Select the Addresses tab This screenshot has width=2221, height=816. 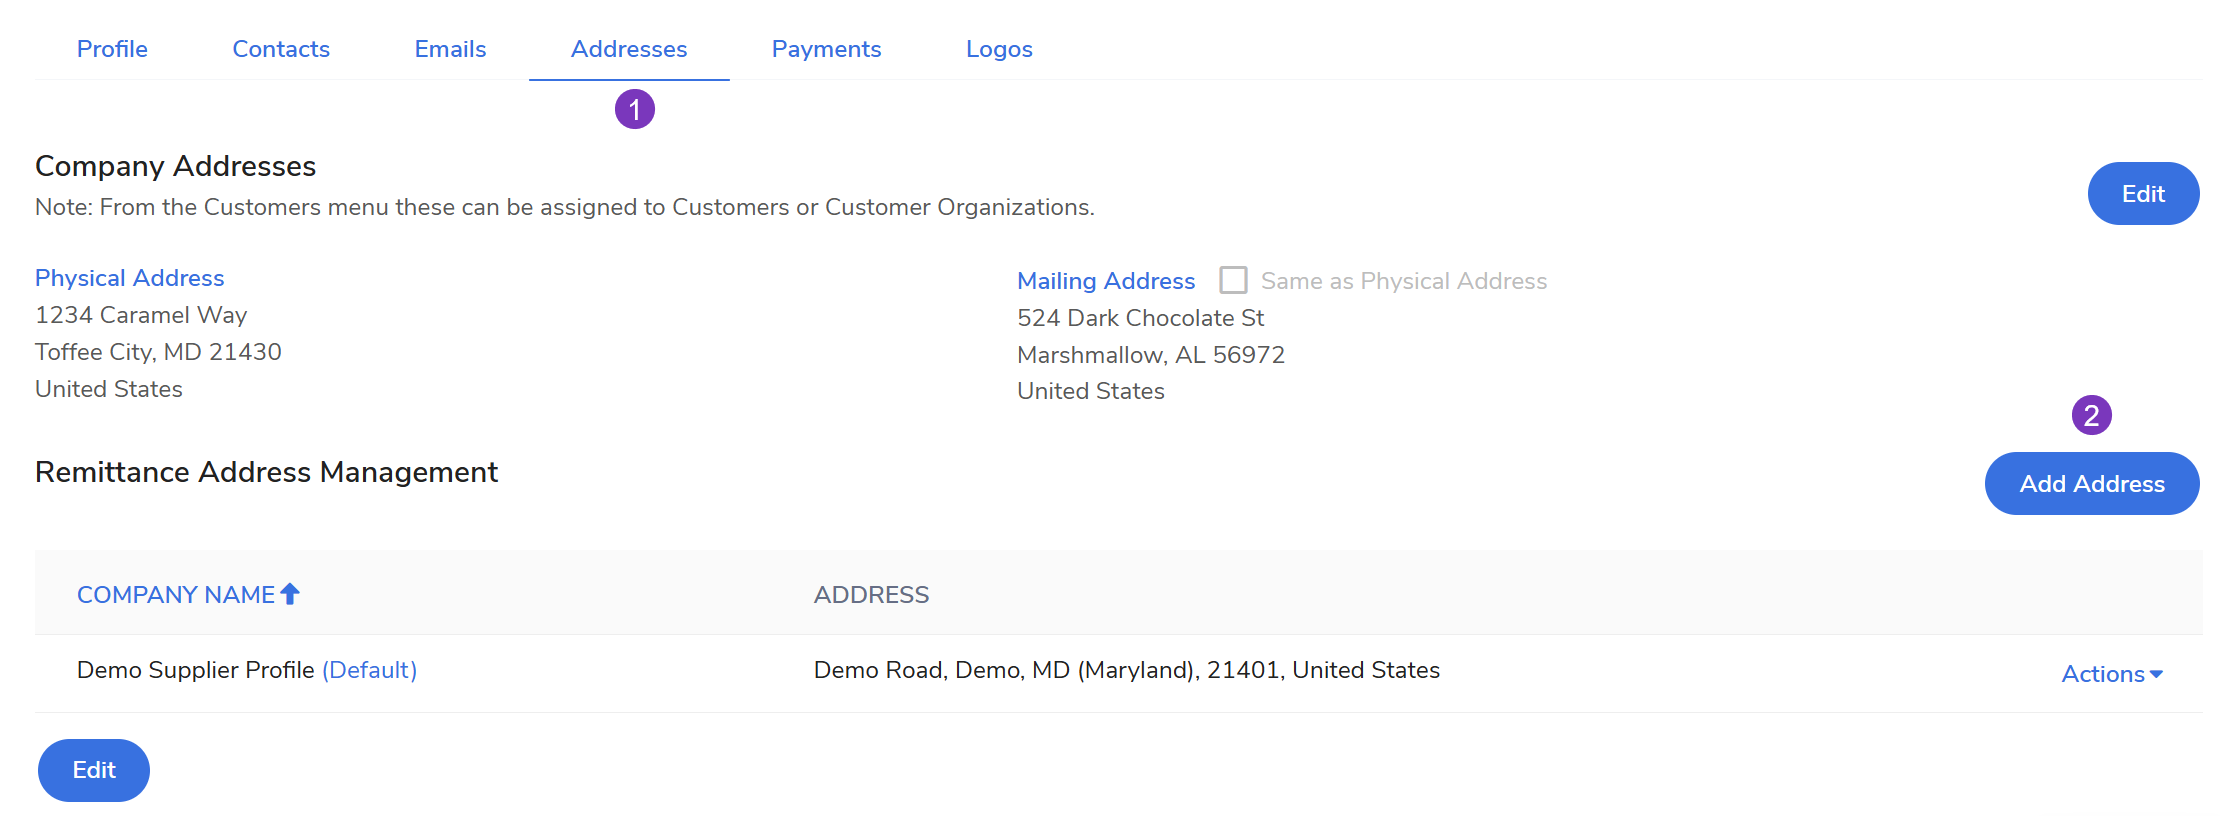[629, 49]
